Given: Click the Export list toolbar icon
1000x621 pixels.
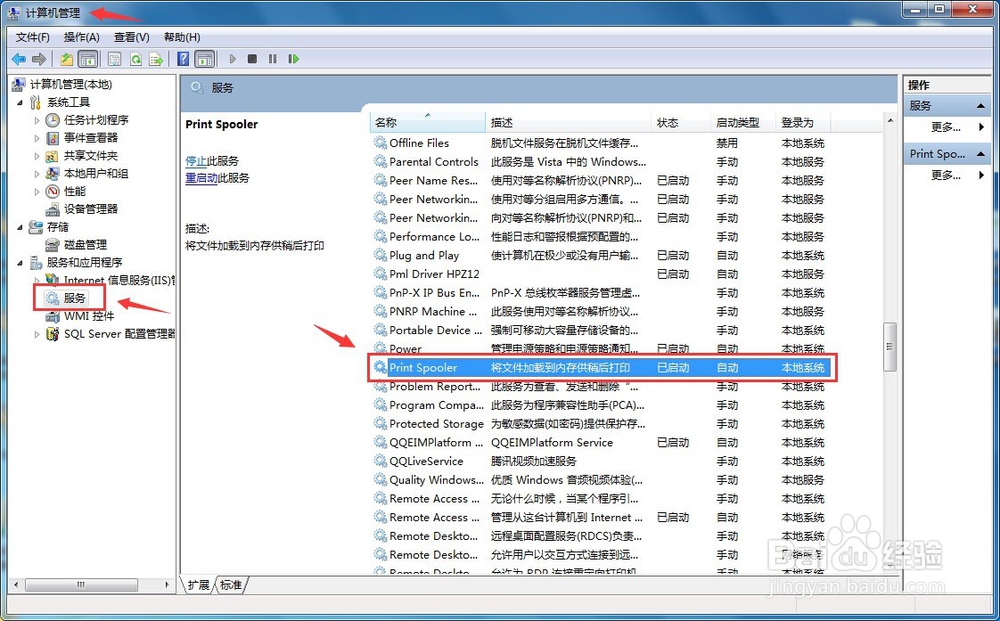Looking at the screenshot, I should [156, 59].
